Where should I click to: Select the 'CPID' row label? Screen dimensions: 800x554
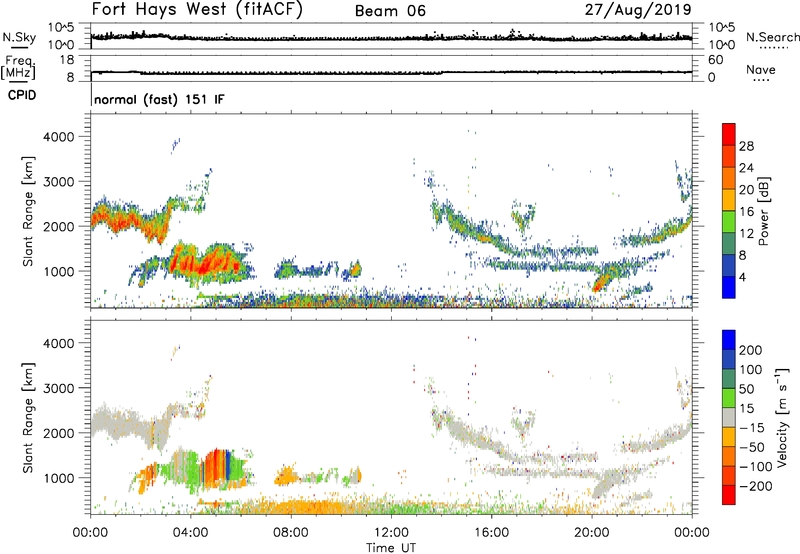22,95
